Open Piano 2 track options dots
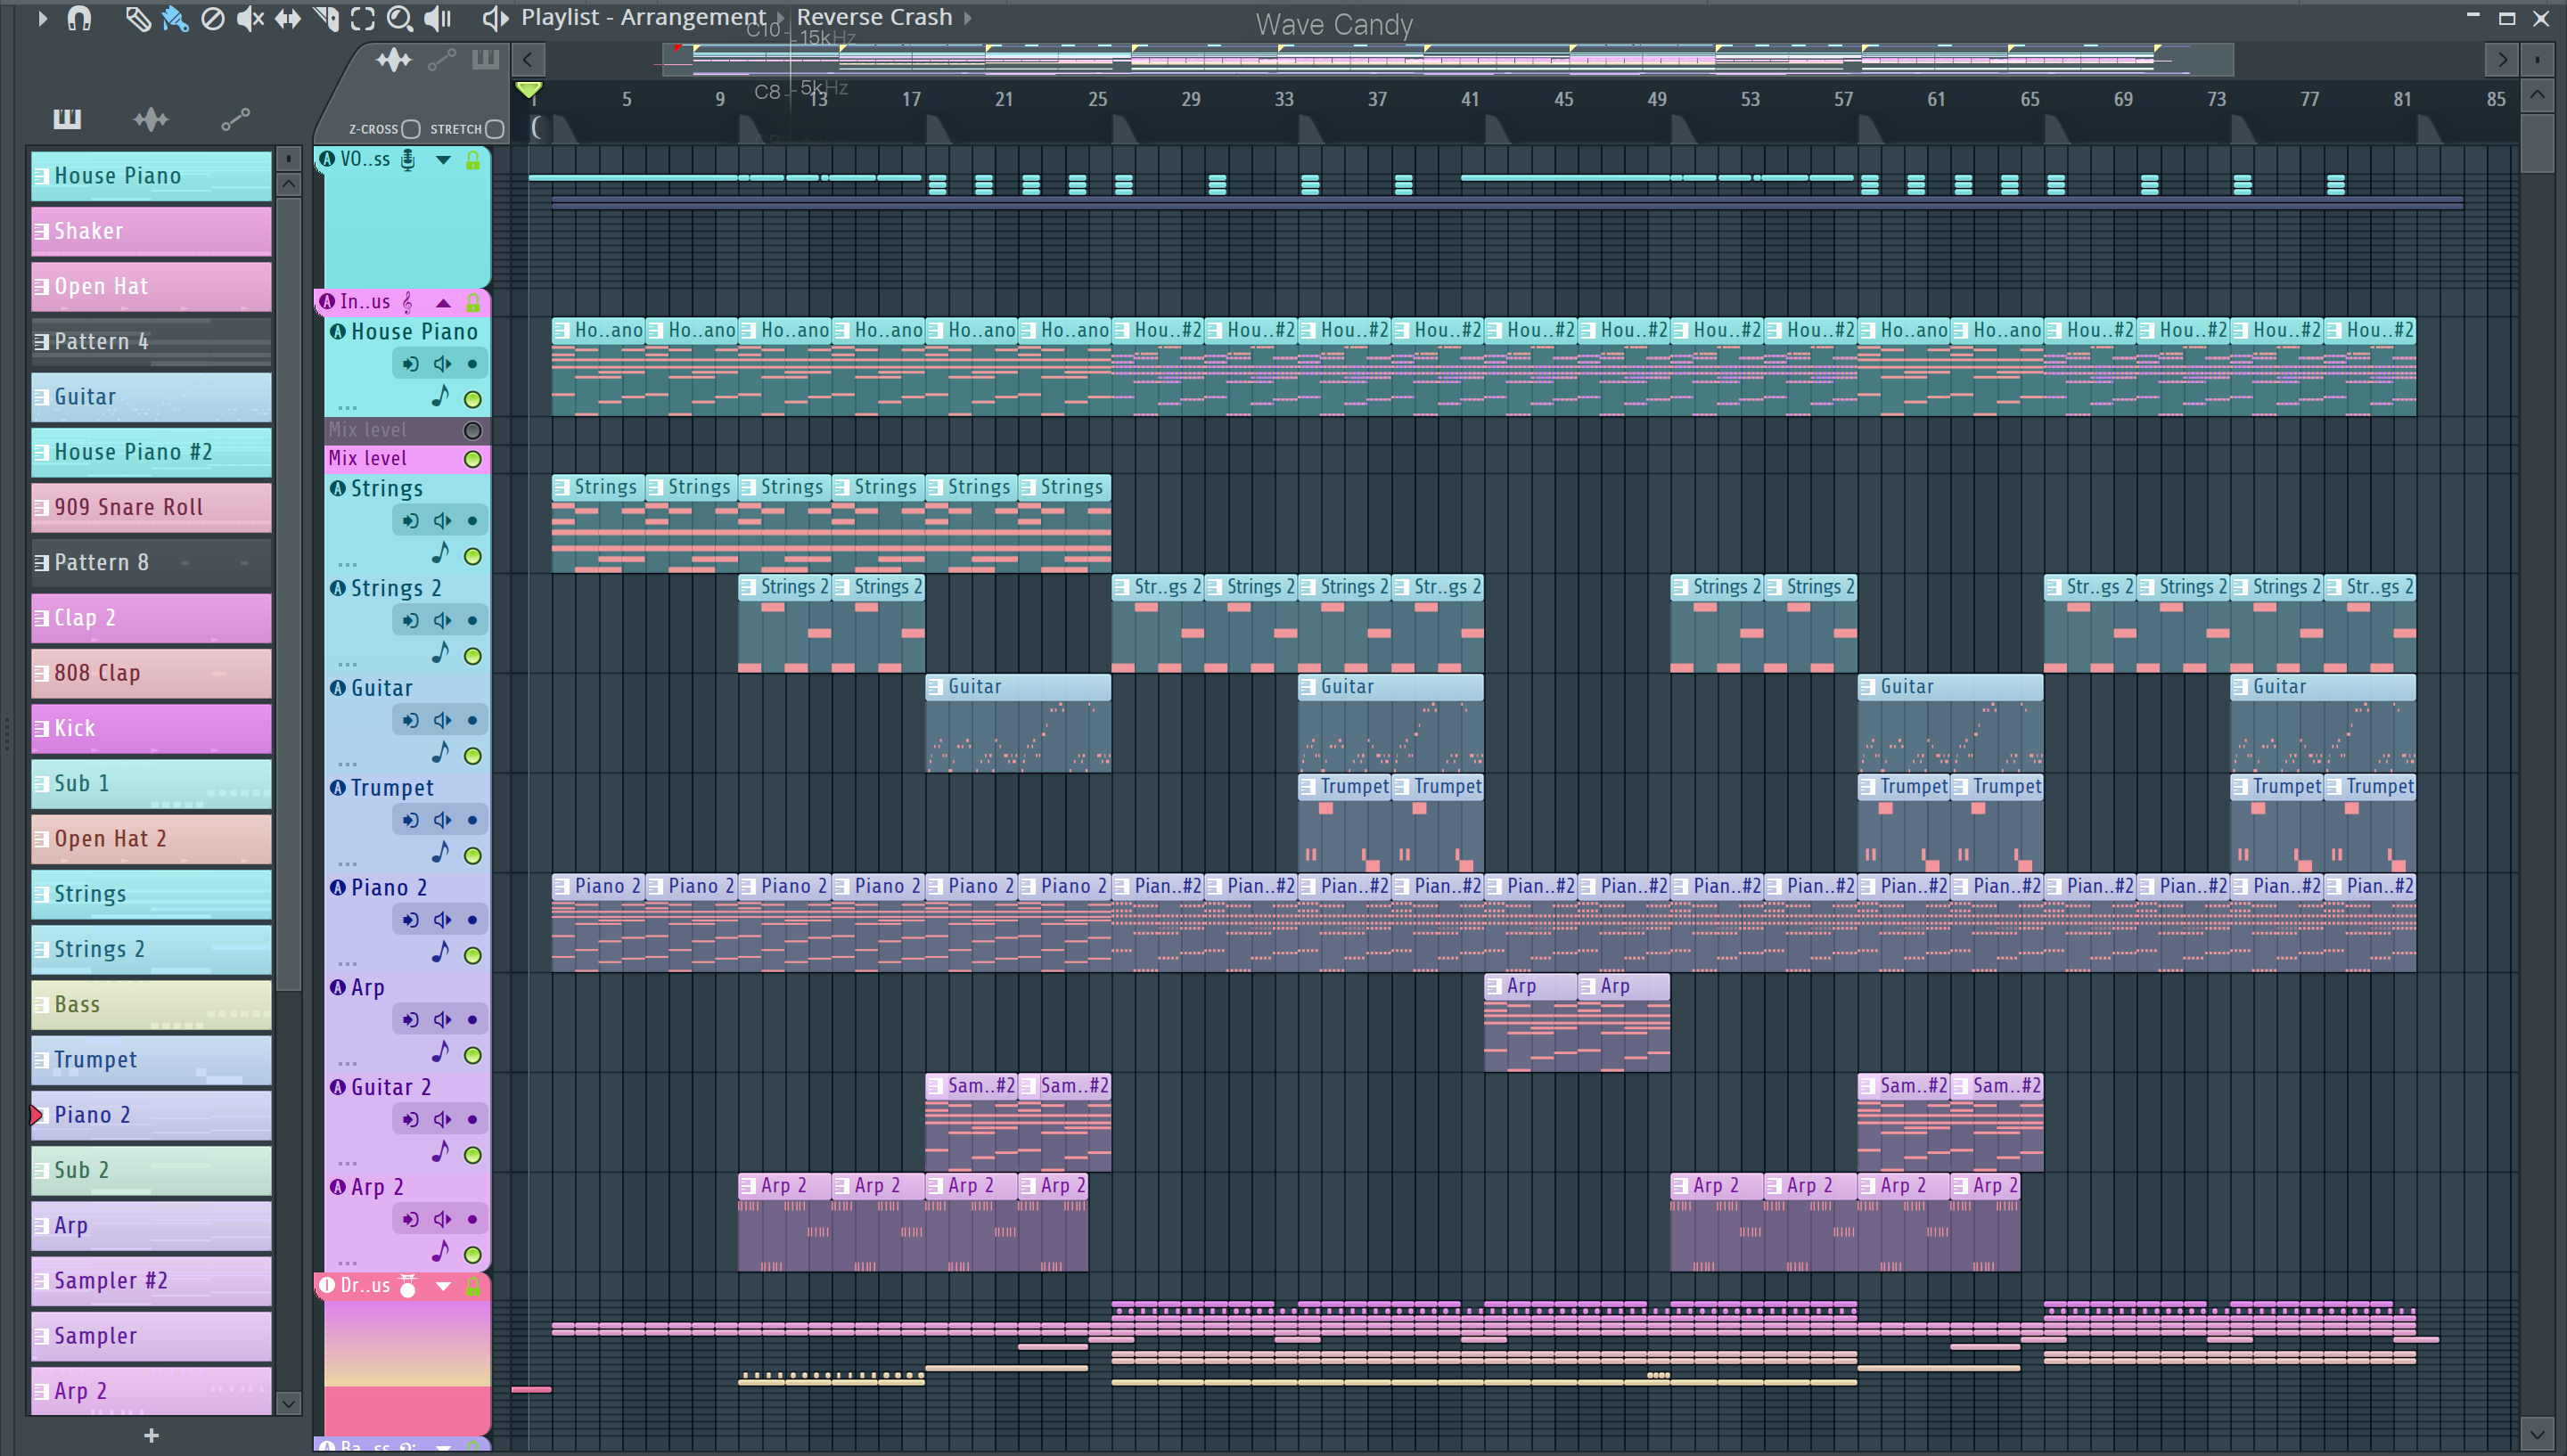Image resolution: width=2567 pixels, height=1456 pixels. click(x=347, y=963)
